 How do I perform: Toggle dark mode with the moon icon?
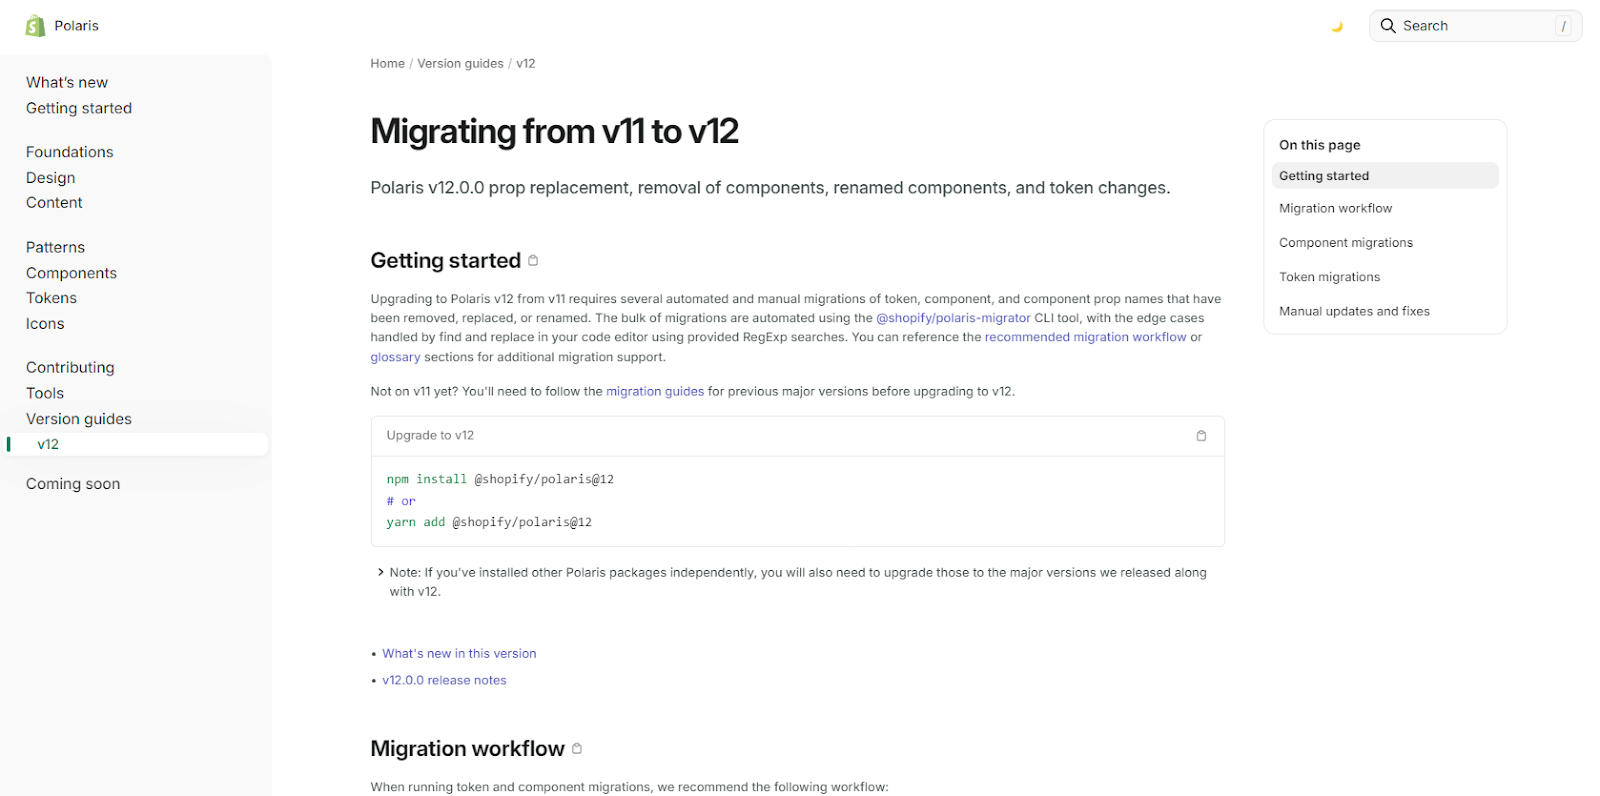coord(1336,27)
